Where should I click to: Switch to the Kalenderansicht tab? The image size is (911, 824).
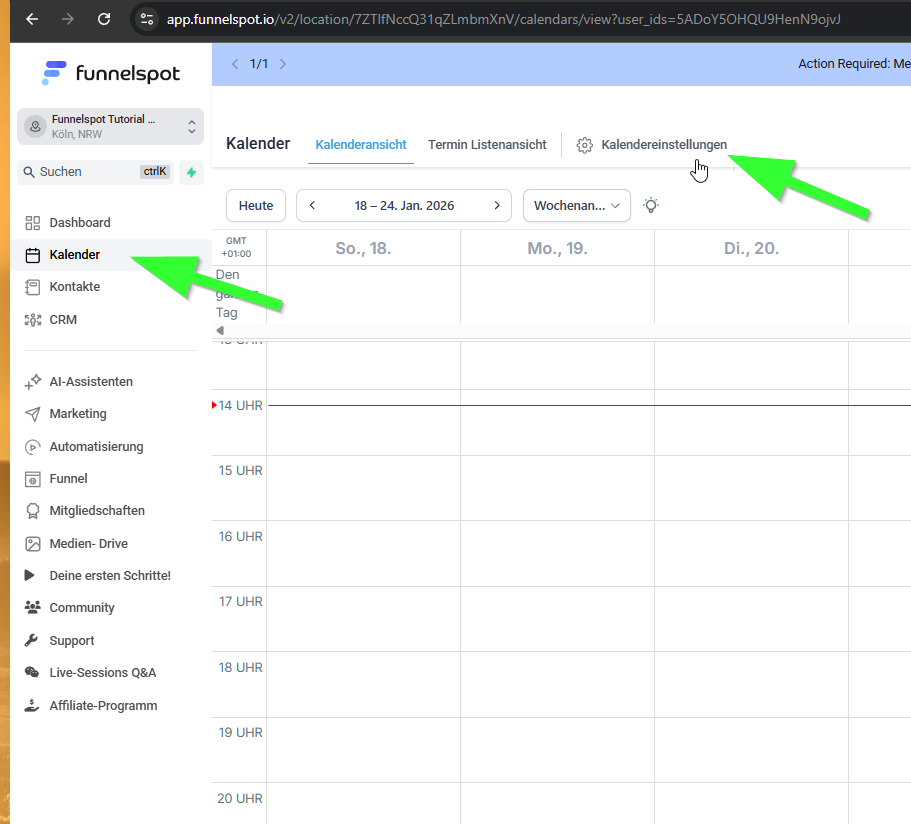coord(361,145)
